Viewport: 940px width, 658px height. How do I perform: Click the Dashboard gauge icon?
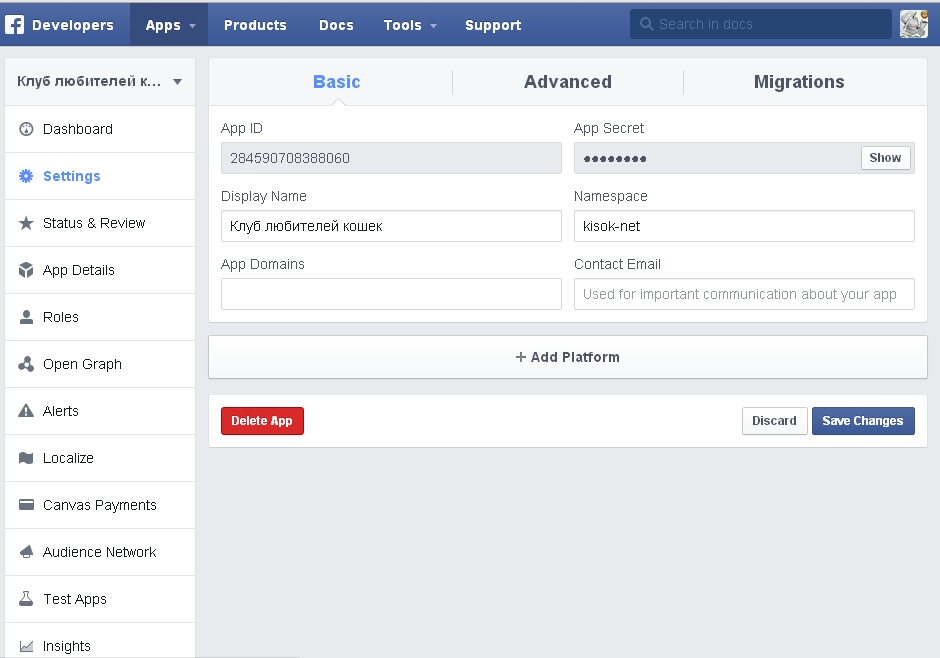[26, 129]
